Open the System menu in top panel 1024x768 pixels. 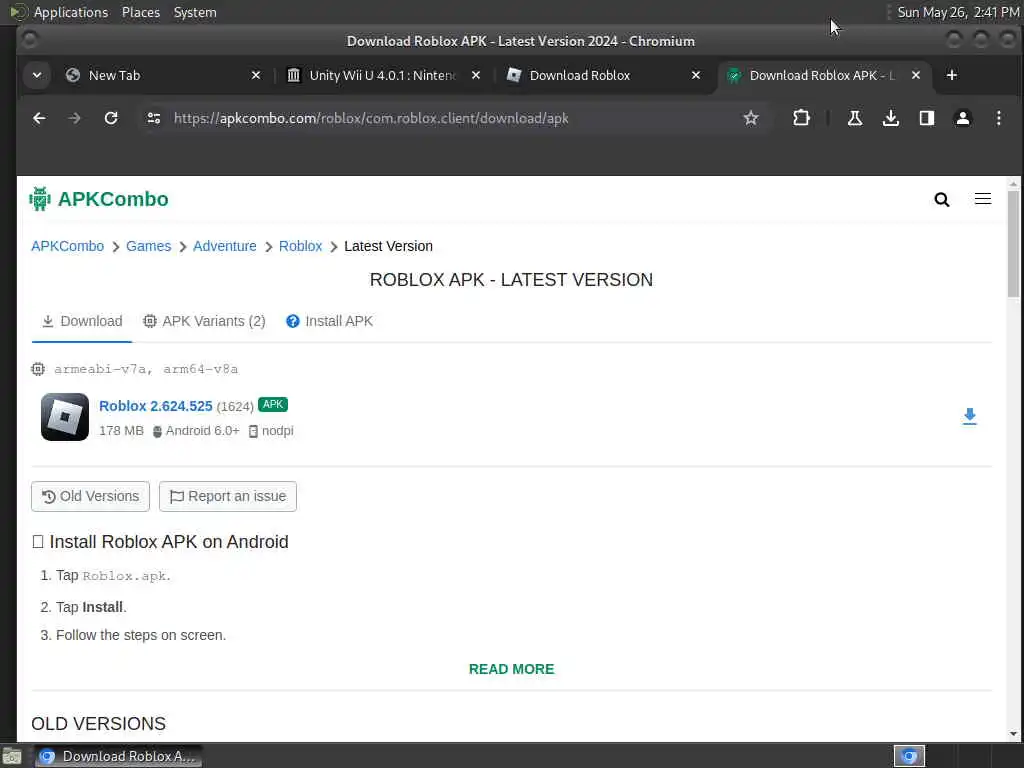click(x=195, y=12)
